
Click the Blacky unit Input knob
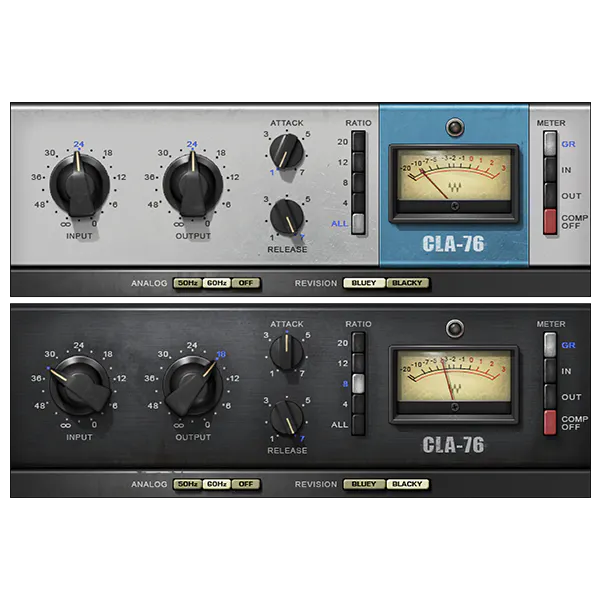79,386
